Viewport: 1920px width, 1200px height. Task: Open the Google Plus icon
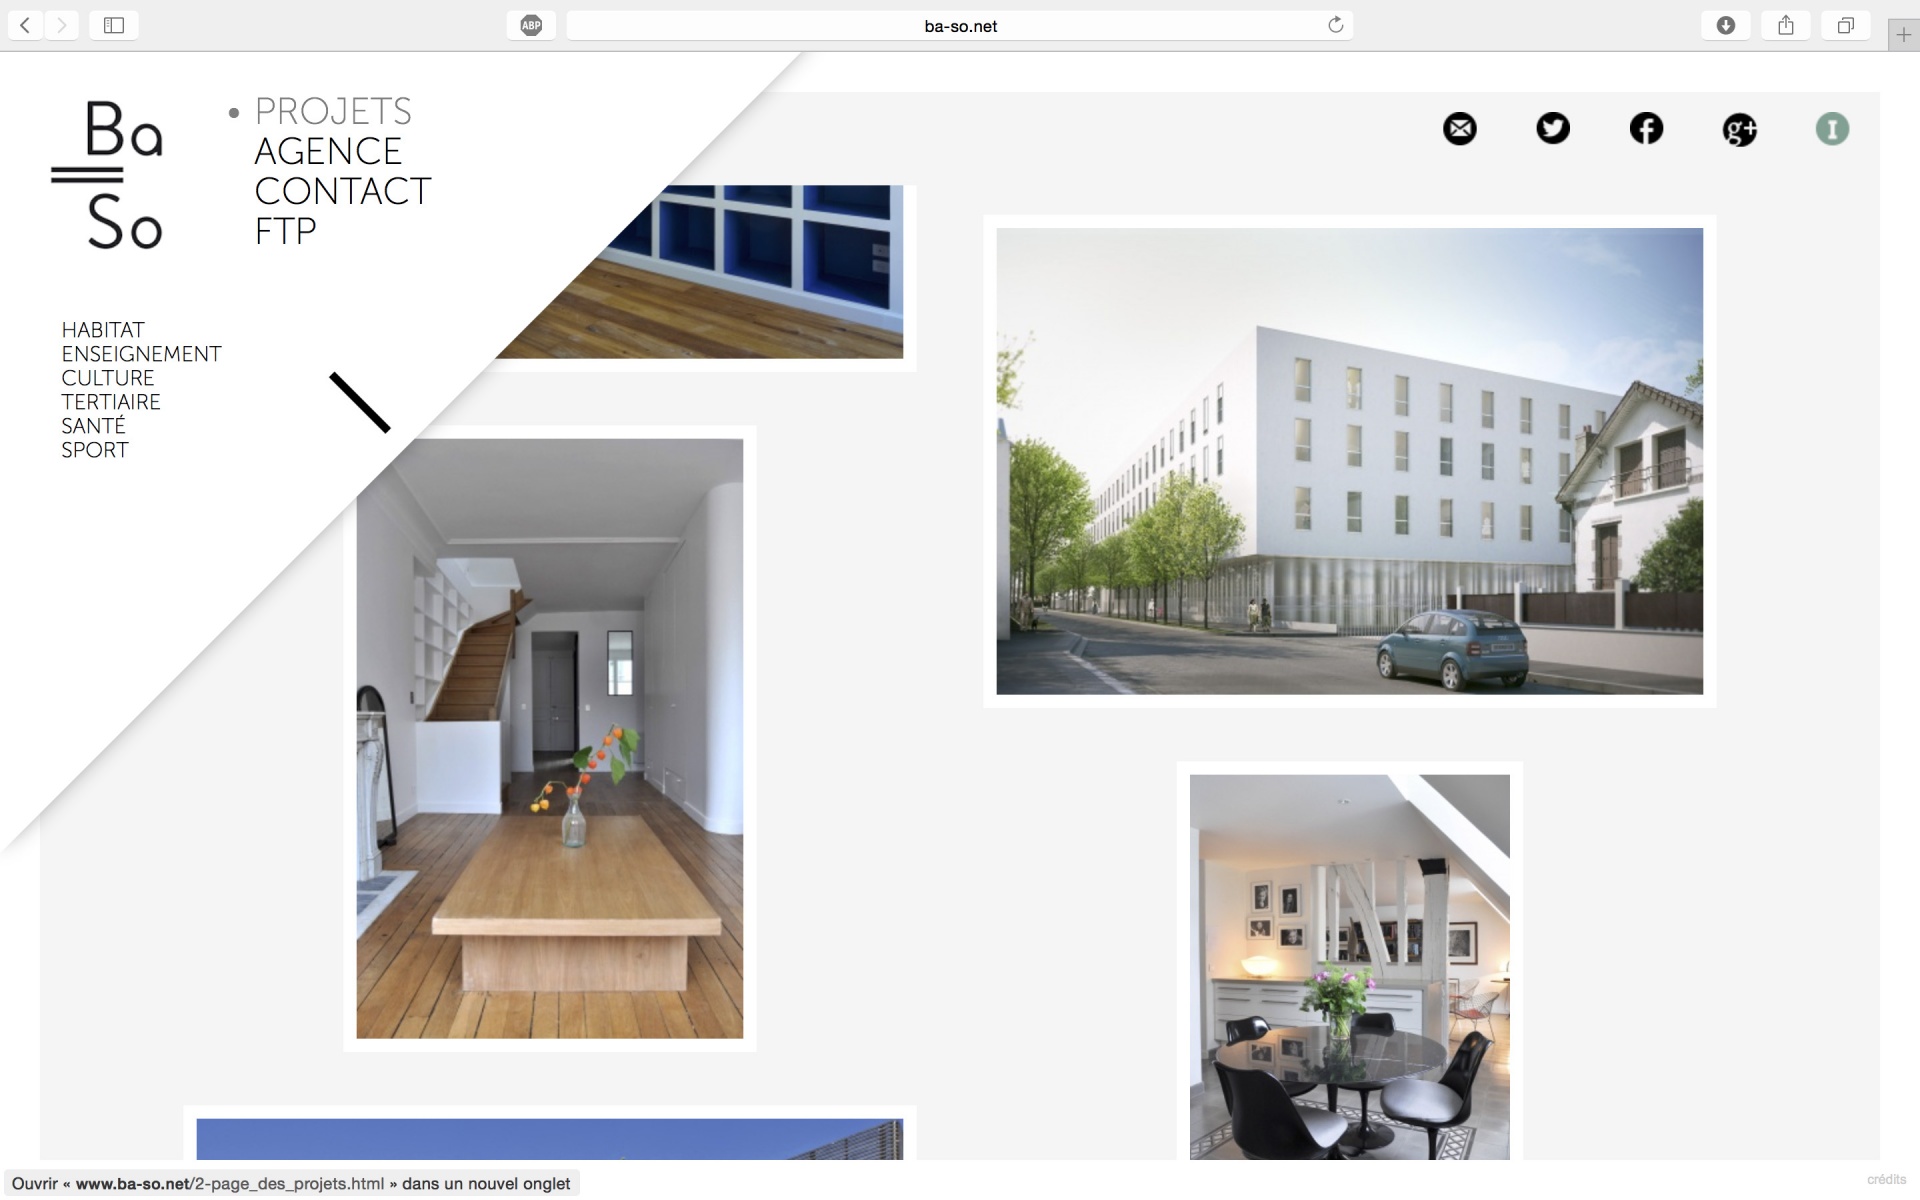pyautogui.click(x=1740, y=129)
